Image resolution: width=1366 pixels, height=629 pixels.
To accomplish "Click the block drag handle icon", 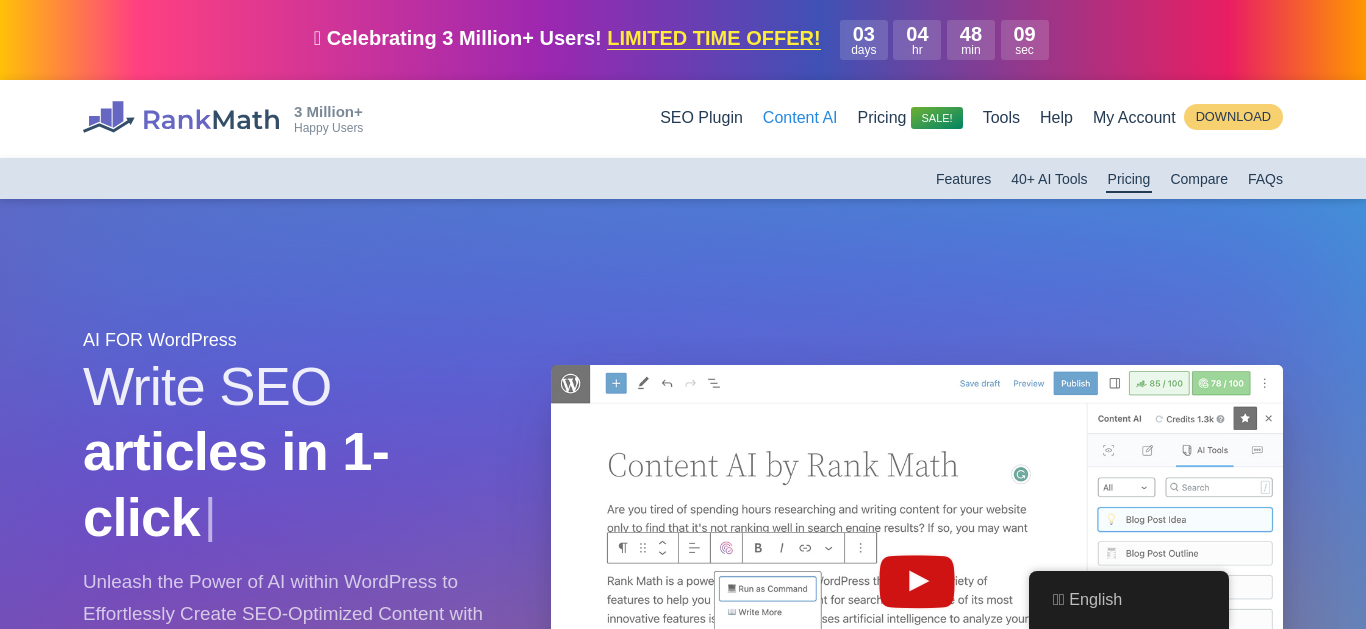I will coord(643,548).
